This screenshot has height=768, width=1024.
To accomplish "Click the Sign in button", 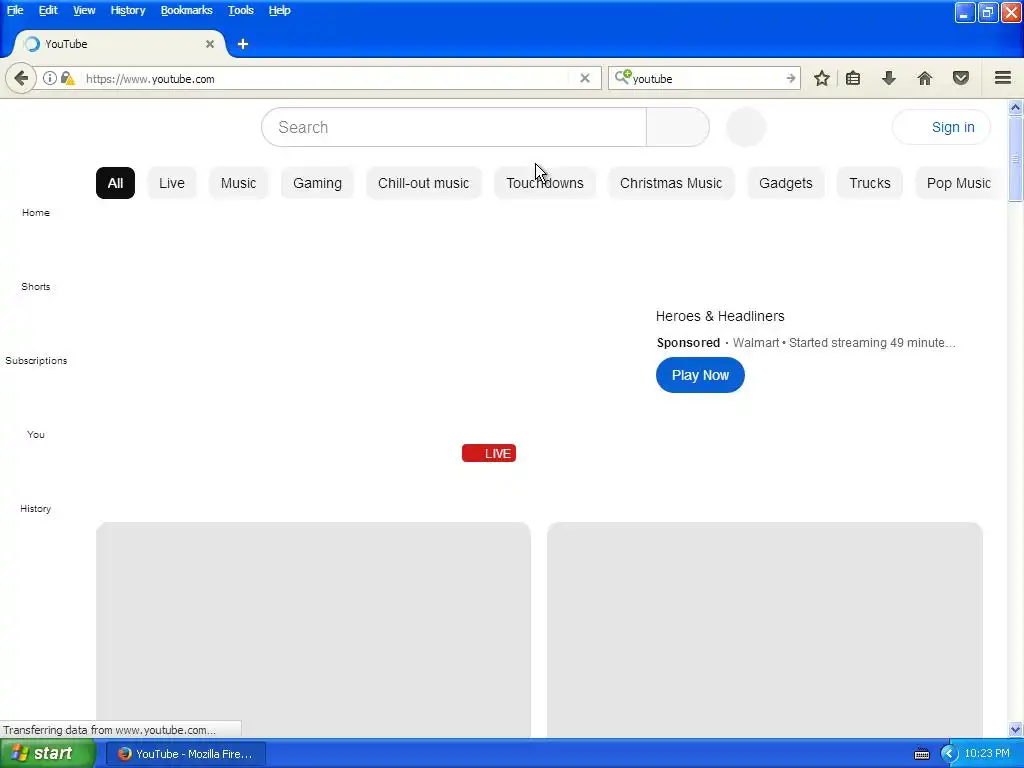I will tap(941, 127).
